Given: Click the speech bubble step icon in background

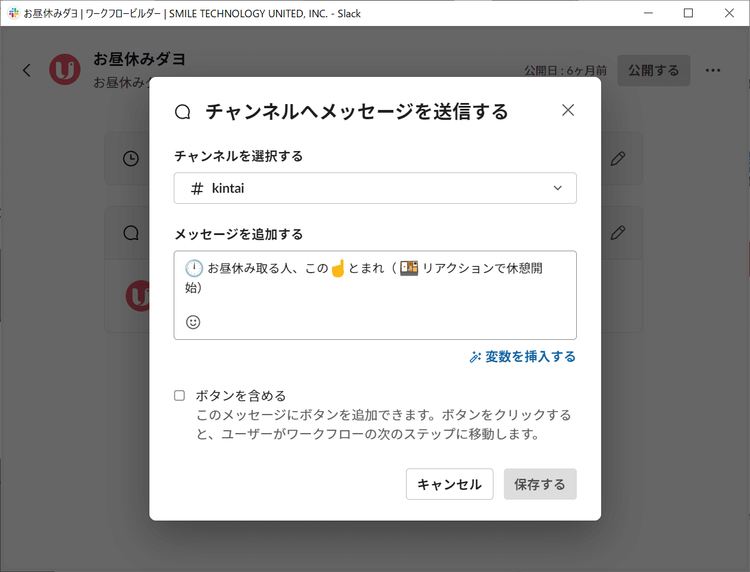Looking at the screenshot, I should 131,233.
